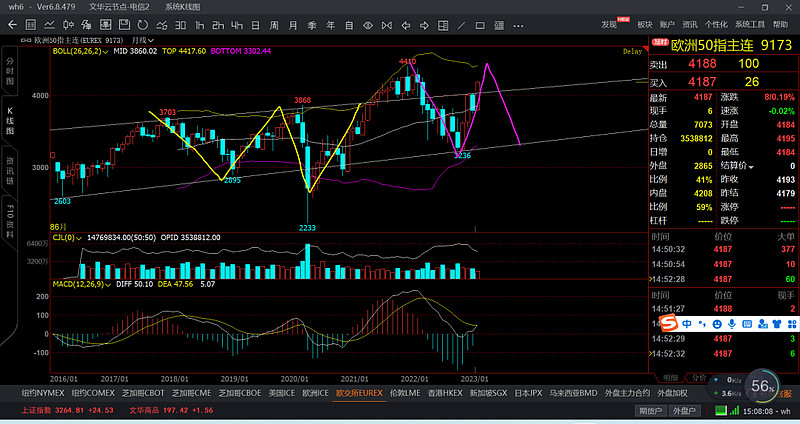Go to next contract with right arrow

pos(424,25)
